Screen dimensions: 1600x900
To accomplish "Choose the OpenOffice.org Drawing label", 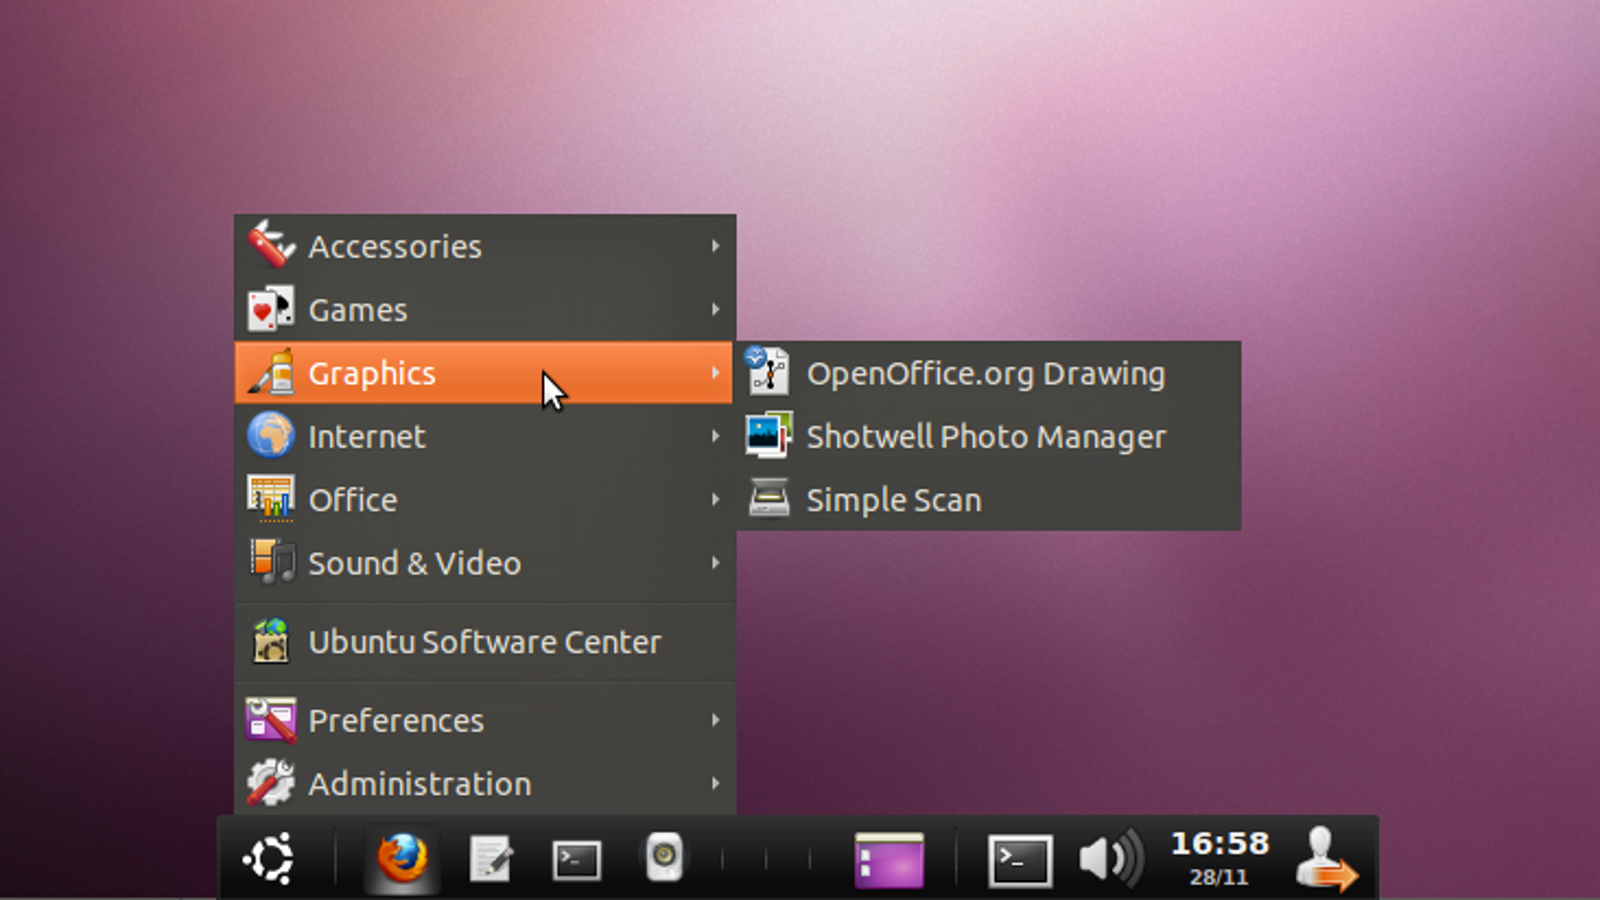I will tap(986, 373).
